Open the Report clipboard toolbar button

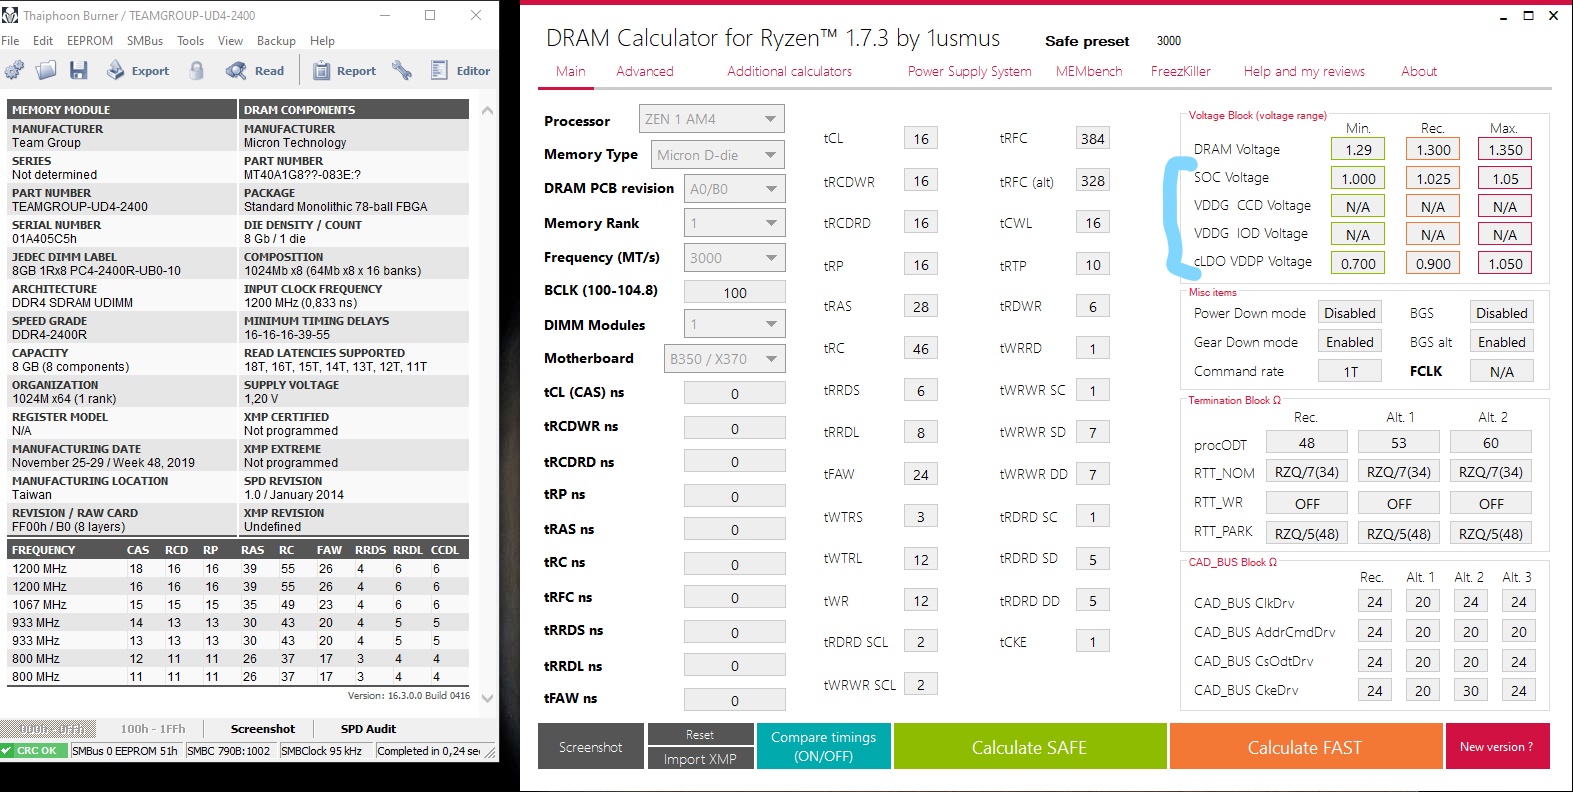tap(344, 70)
